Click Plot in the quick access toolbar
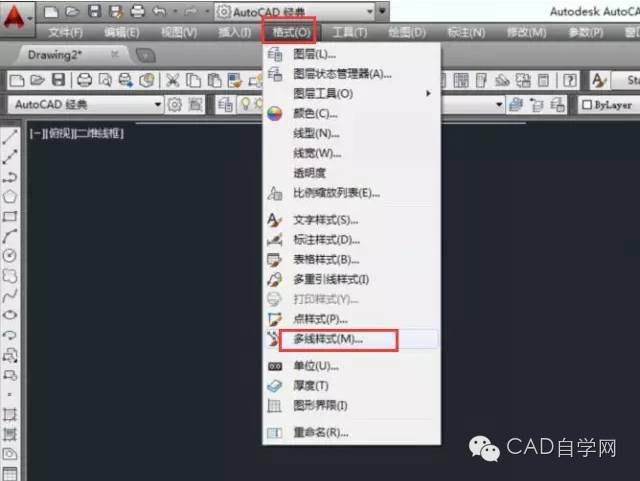 [137, 11]
